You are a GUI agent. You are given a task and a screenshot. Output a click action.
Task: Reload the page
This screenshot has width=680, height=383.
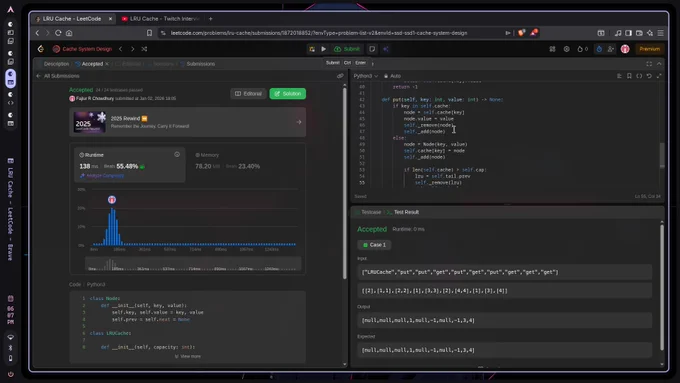pos(58,33)
